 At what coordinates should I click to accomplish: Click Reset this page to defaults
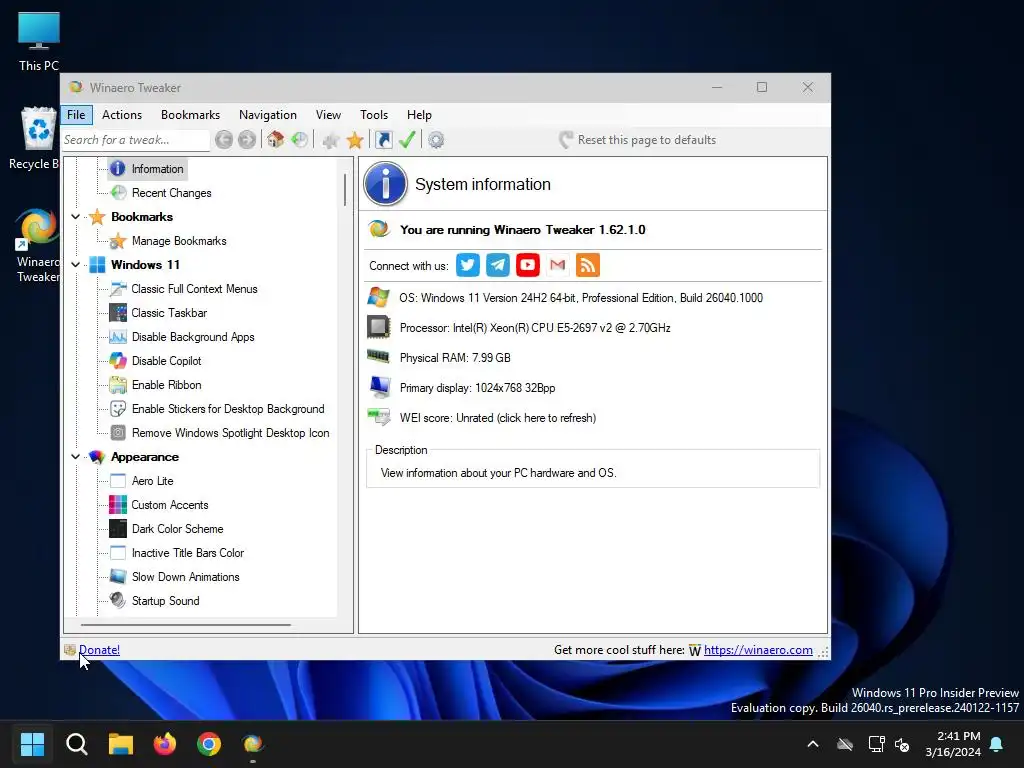637,140
